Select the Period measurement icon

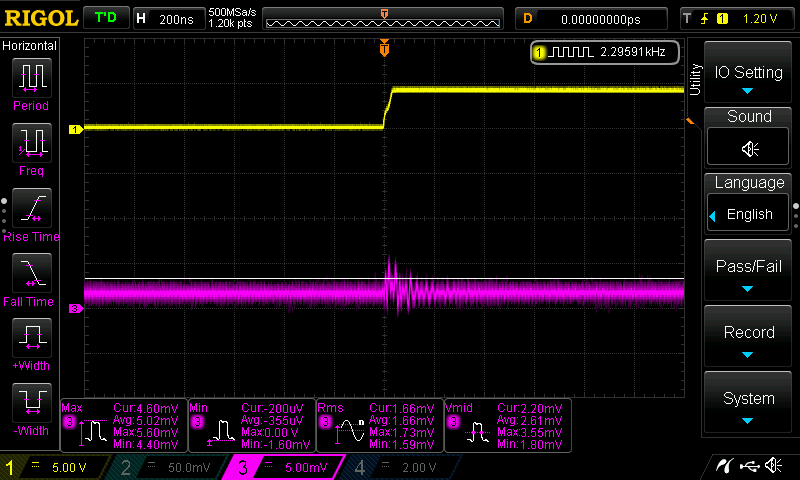pos(30,77)
